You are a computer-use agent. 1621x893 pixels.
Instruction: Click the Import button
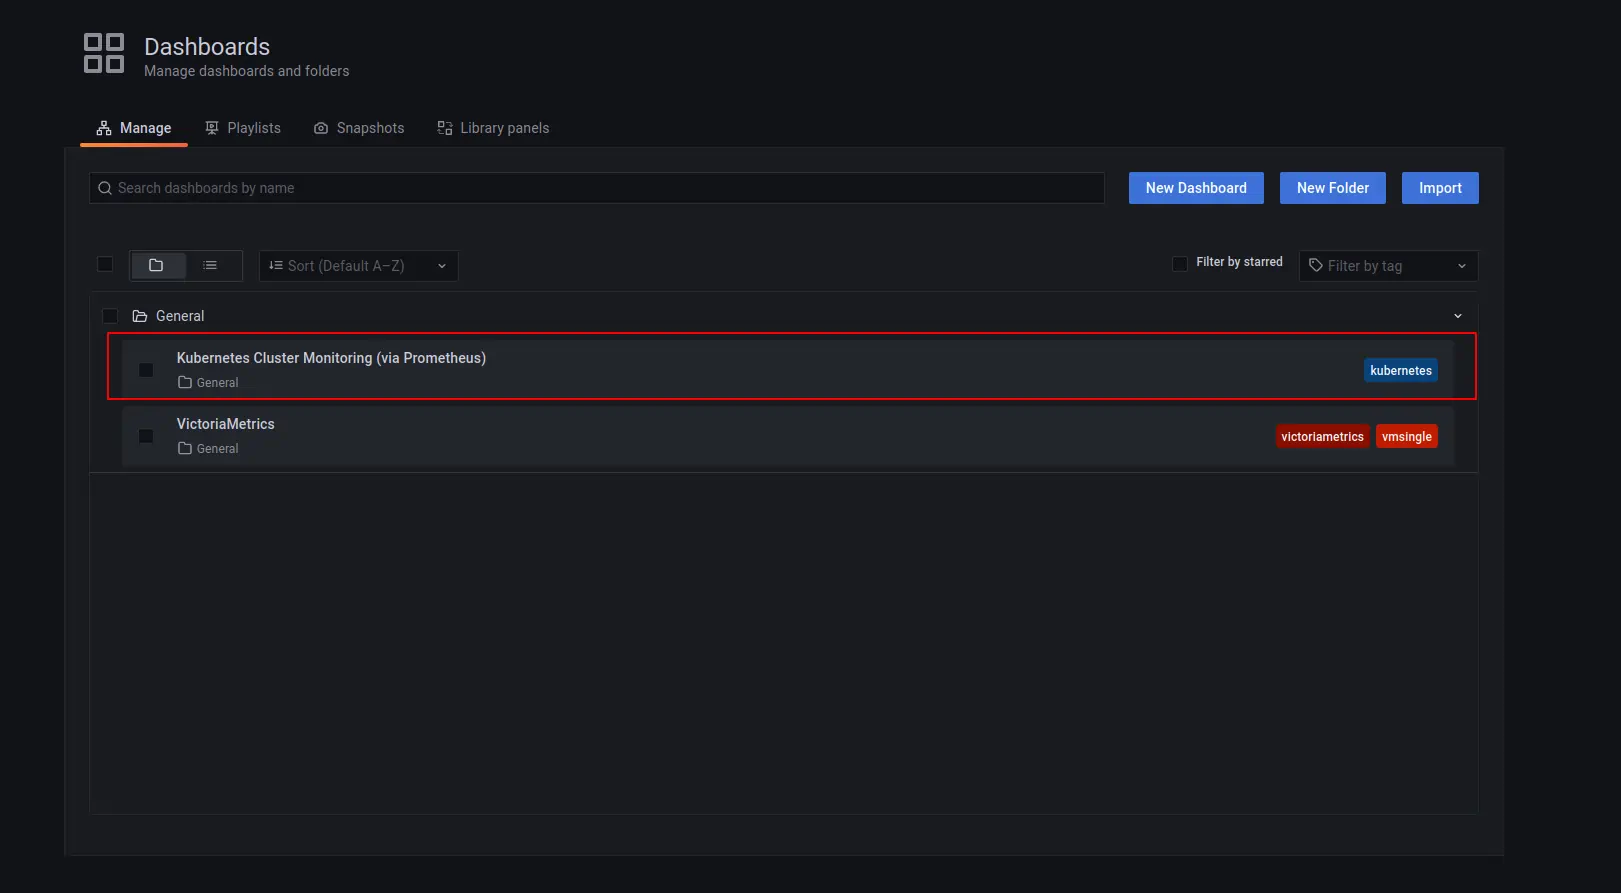[x=1440, y=188]
